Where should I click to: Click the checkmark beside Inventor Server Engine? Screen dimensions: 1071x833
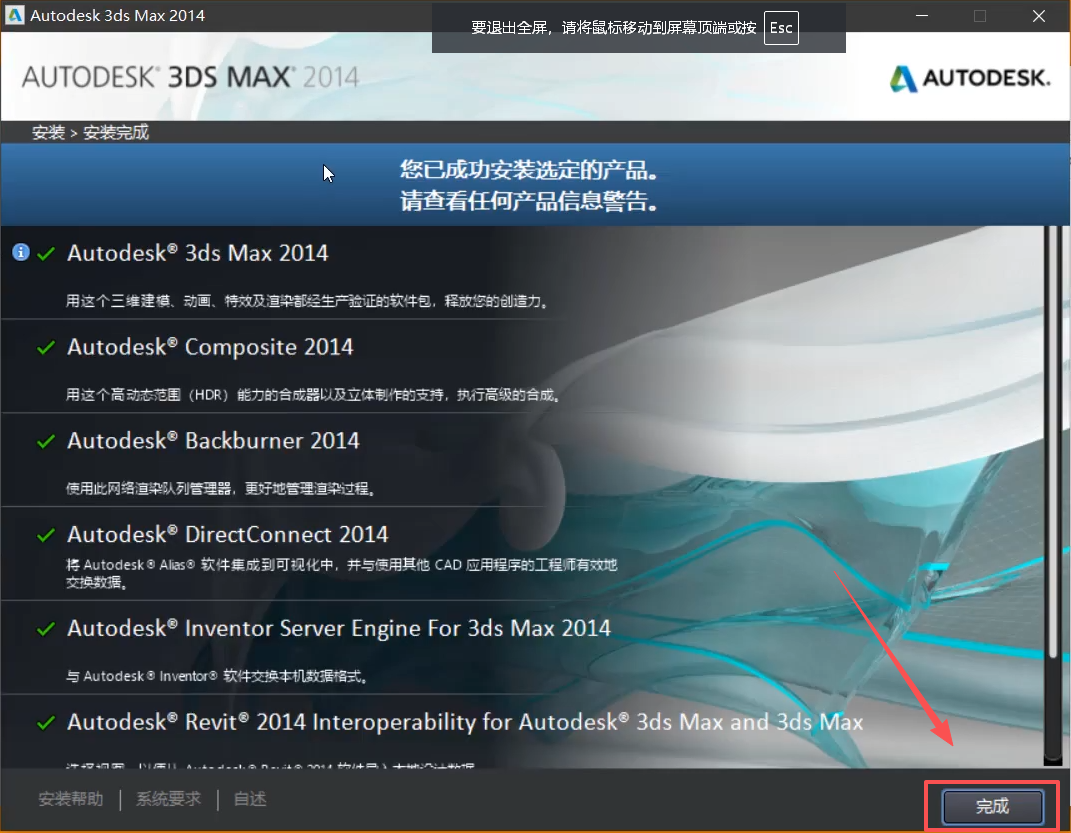click(45, 630)
